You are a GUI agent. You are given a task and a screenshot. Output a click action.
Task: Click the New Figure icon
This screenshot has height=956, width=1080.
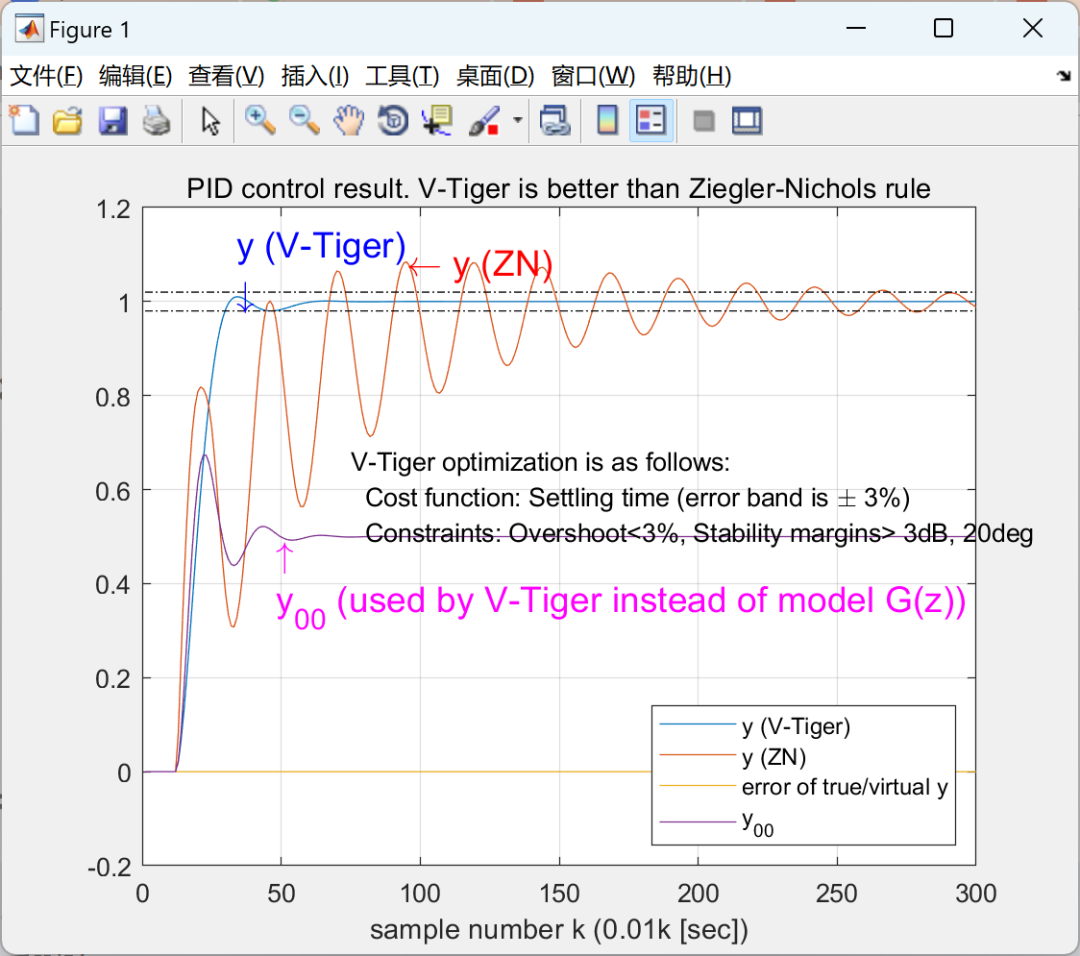pyautogui.click(x=24, y=121)
